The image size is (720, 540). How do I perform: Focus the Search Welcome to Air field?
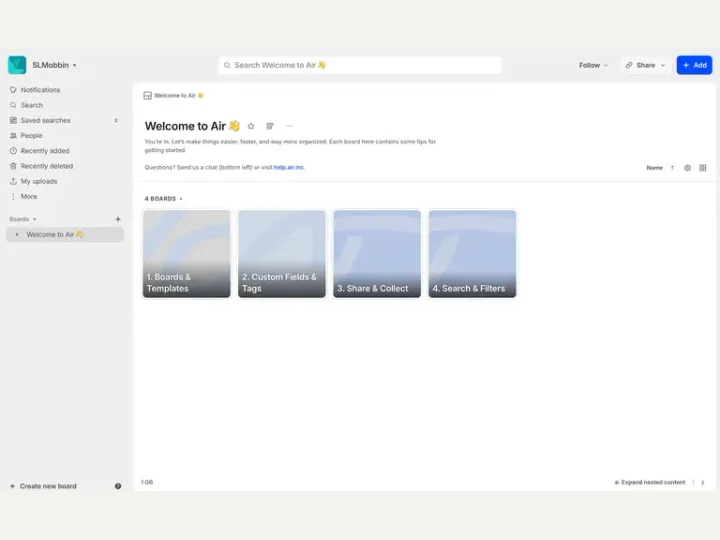coord(360,65)
